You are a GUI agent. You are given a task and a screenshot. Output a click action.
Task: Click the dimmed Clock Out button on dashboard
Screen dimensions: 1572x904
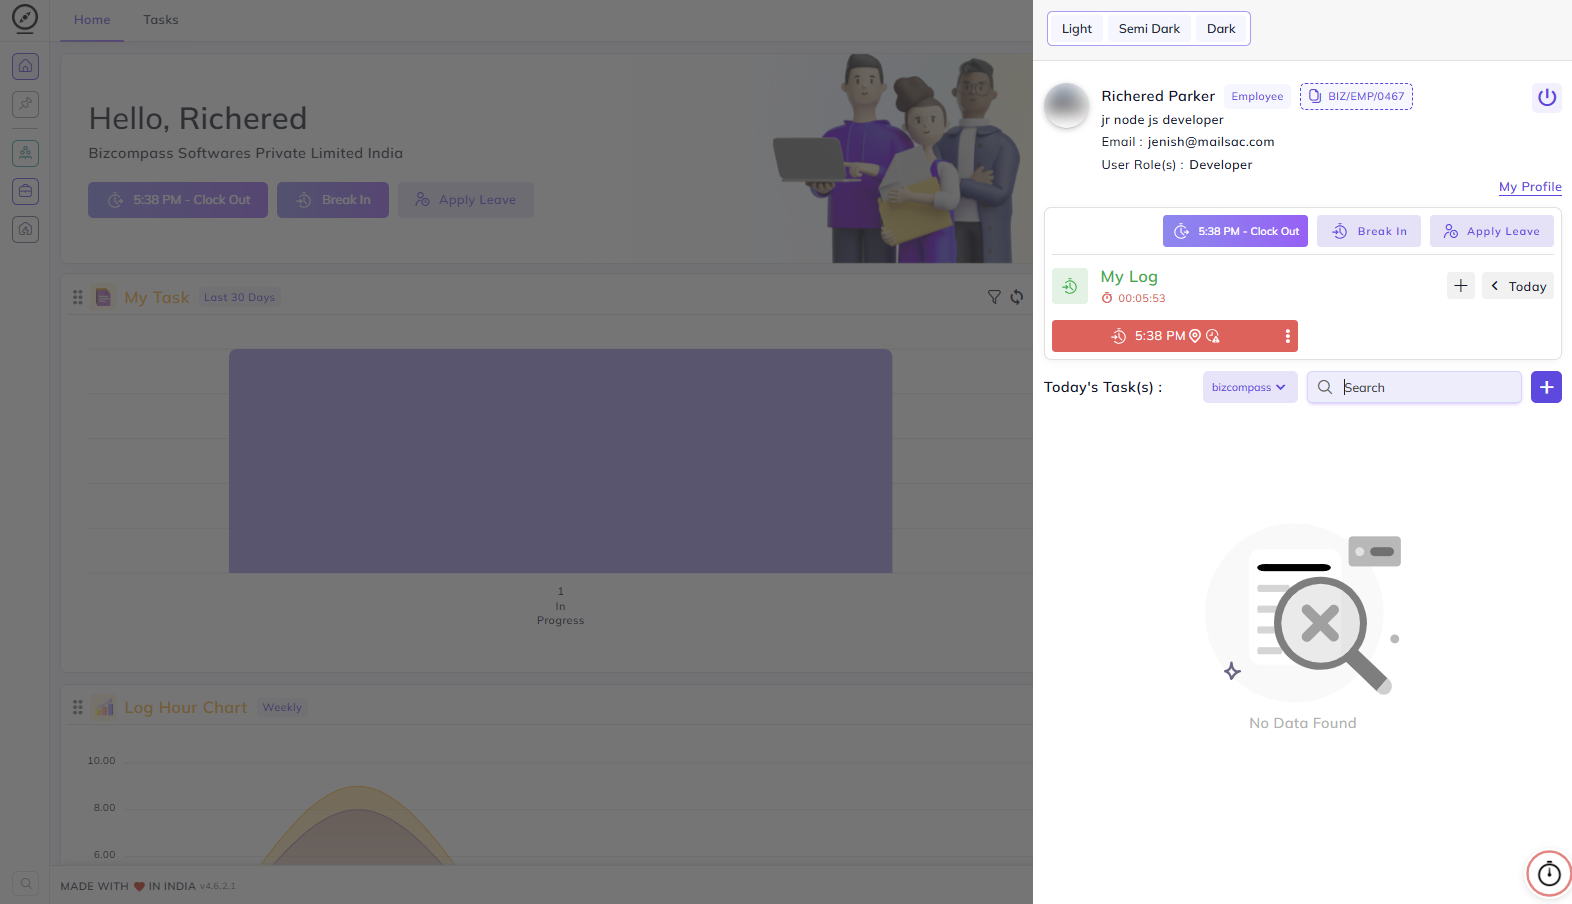[178, 200]
